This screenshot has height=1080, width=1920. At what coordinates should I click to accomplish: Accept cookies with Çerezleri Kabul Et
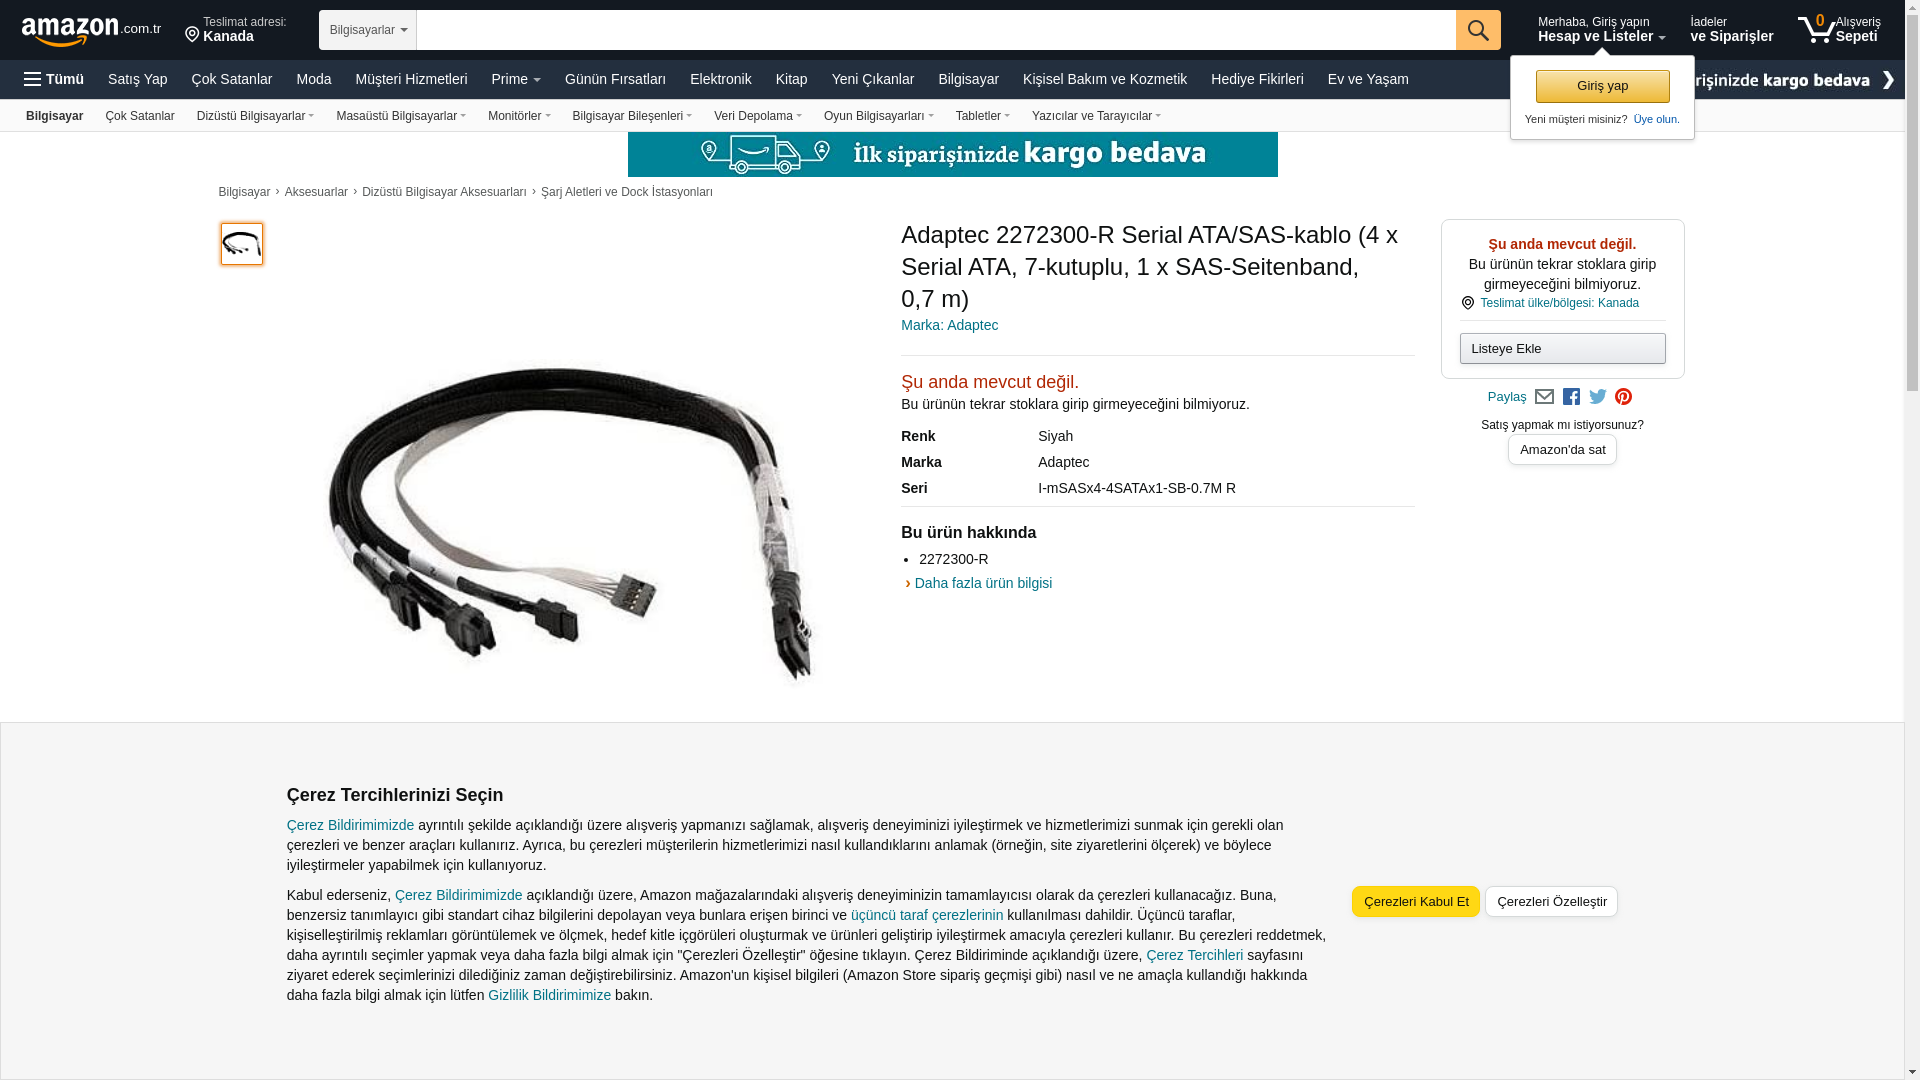1416,901
